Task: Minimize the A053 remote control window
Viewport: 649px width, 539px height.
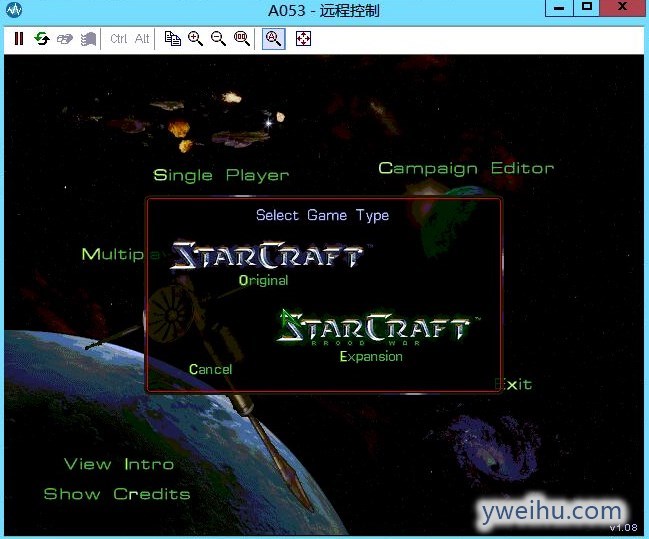Action: coord(559,7)
